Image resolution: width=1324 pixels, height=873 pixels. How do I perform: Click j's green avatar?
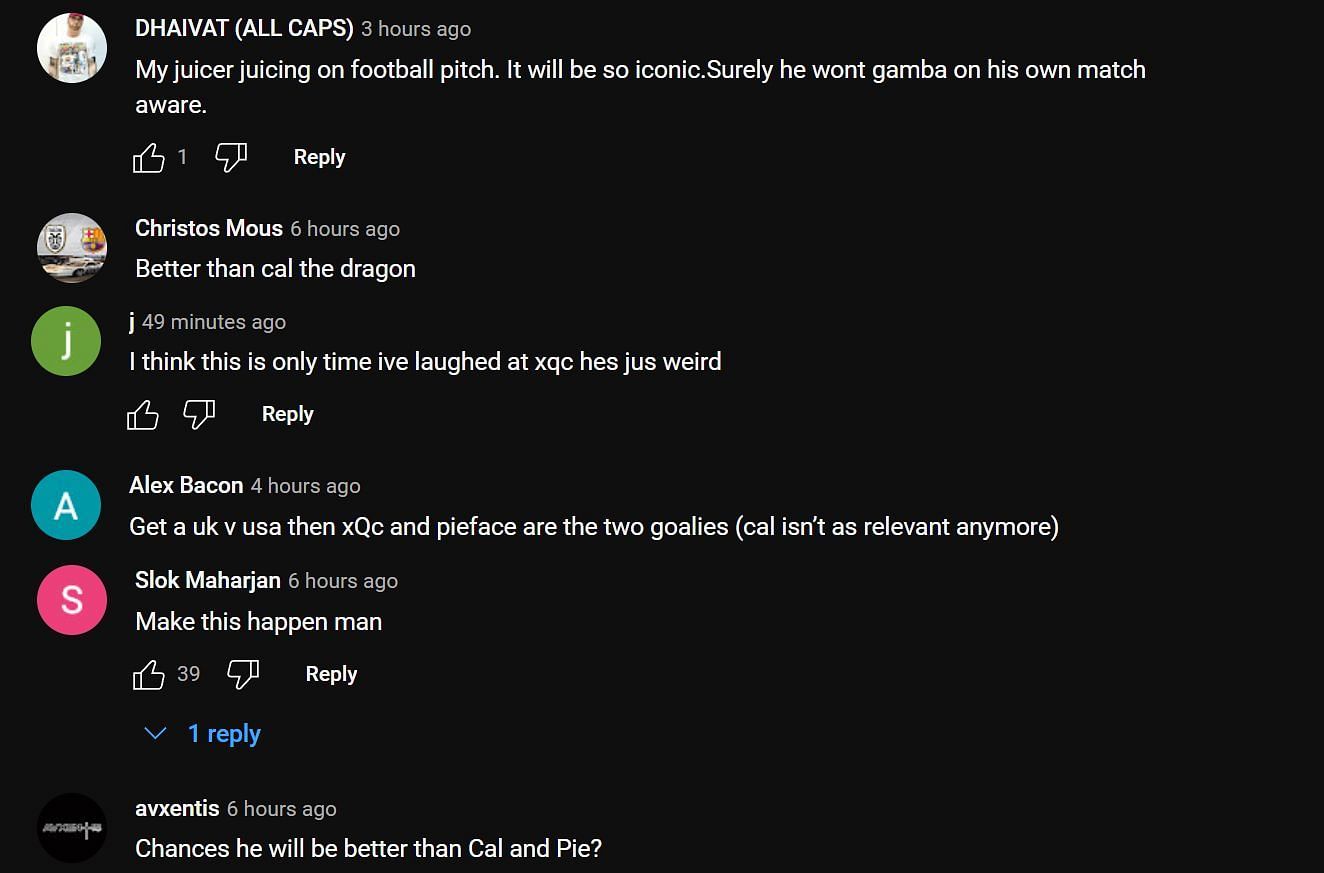[66, 341]
